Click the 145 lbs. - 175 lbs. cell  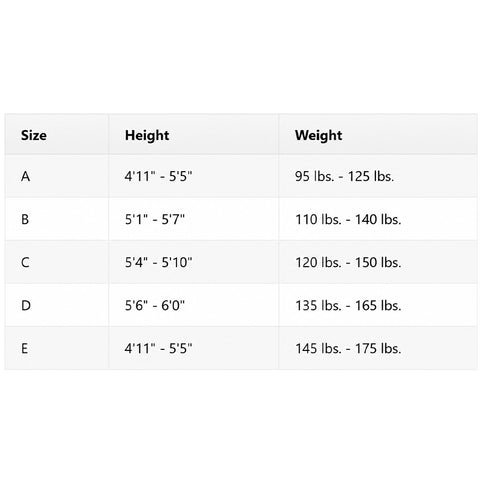point(378,348)
